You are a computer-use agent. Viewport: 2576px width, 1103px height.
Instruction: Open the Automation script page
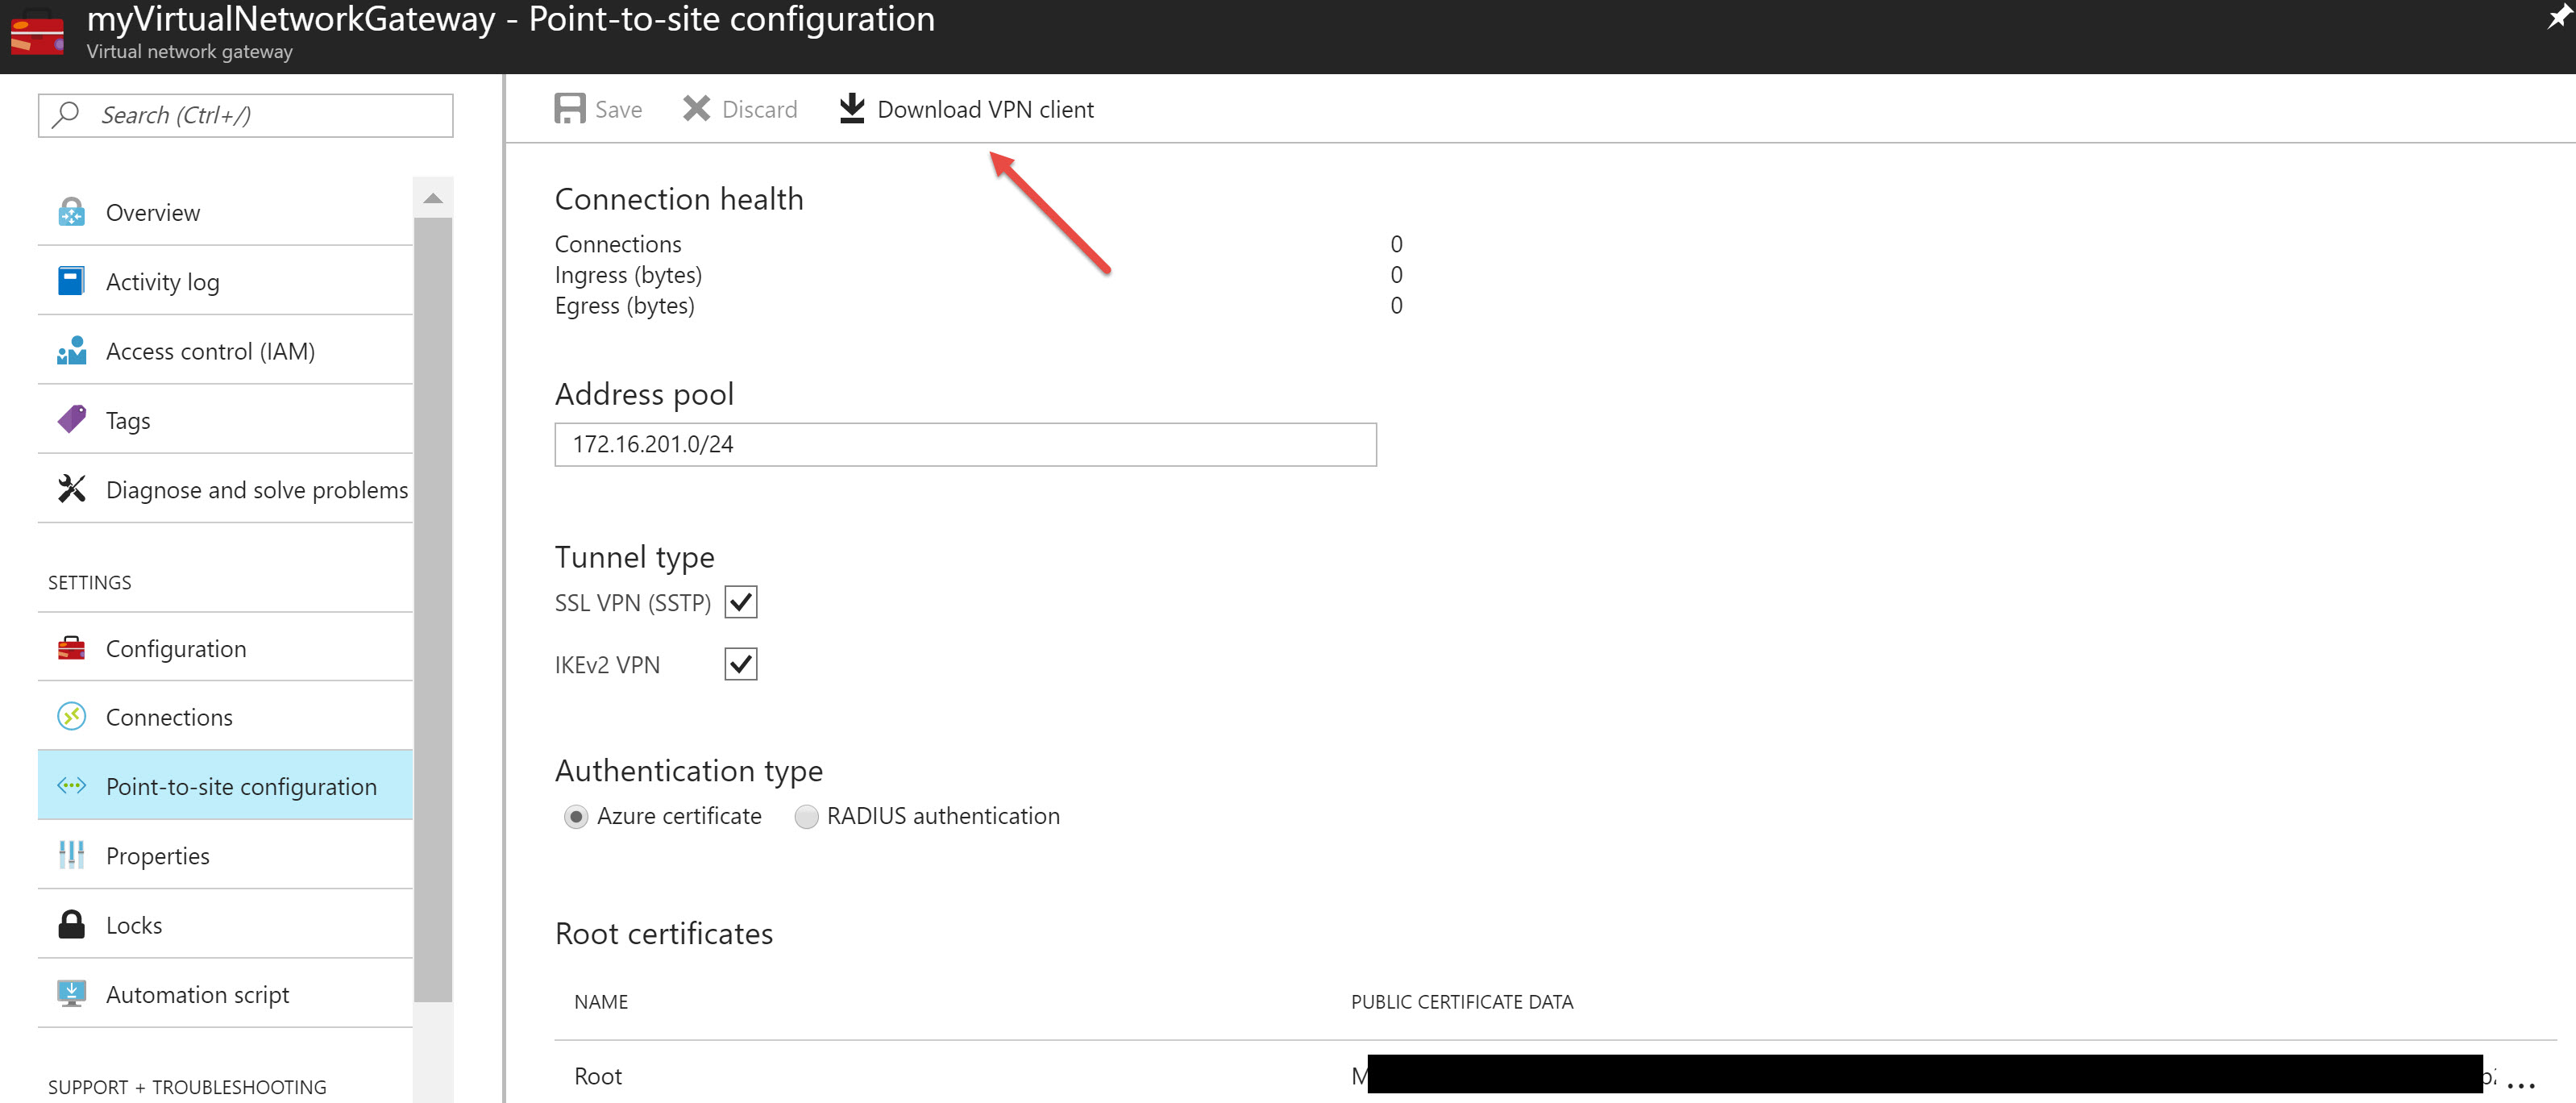click(197, 994)
